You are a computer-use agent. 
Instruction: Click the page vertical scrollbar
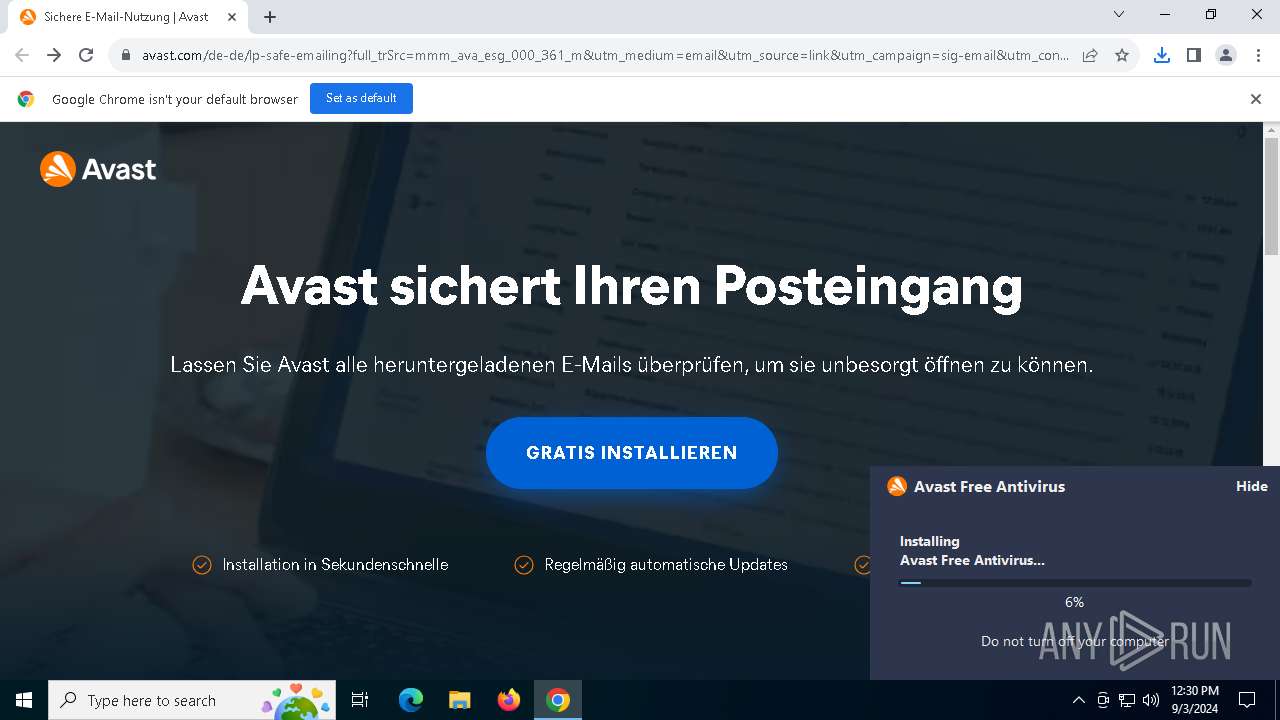point(1271,195)
